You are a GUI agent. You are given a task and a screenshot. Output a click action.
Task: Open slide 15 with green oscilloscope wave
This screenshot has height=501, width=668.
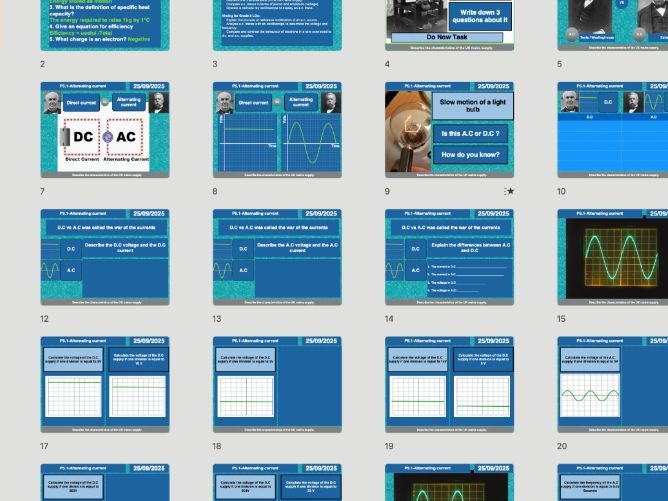[x=612, y=257]
